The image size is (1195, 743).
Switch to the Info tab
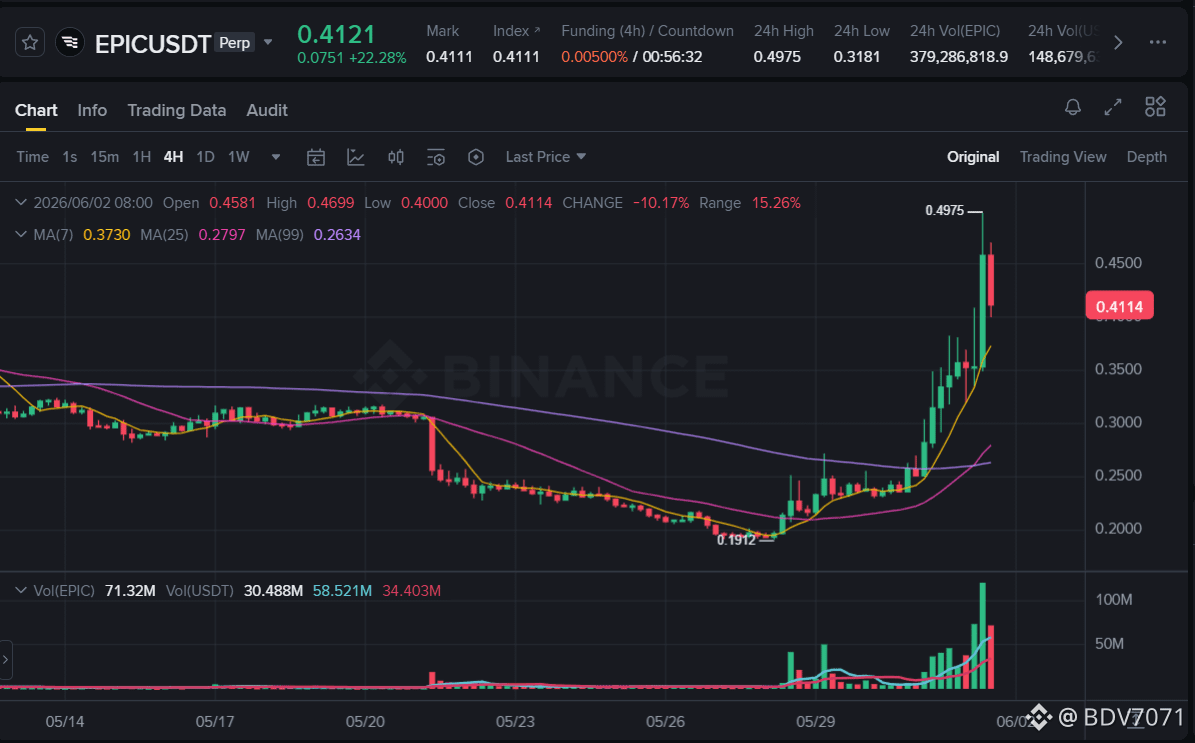[x=92, y=110]
